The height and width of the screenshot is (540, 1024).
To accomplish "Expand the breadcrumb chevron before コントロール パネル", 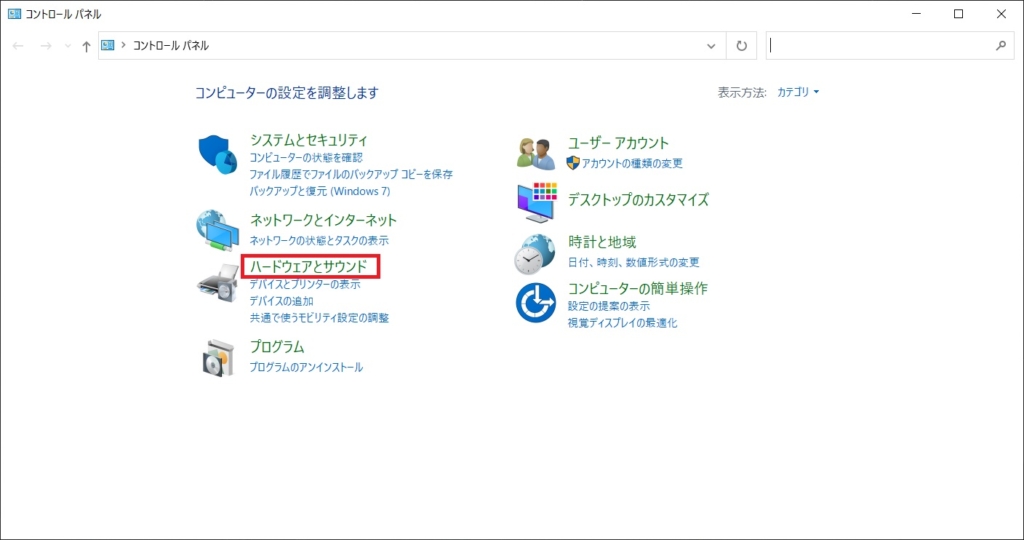I will click(123, 46).
